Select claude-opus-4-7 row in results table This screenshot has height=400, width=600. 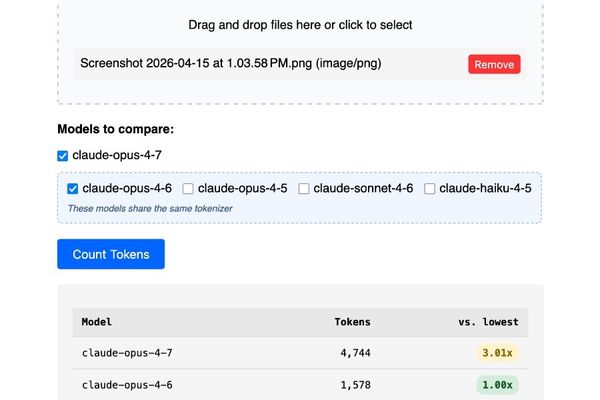[x=300, y=353]
